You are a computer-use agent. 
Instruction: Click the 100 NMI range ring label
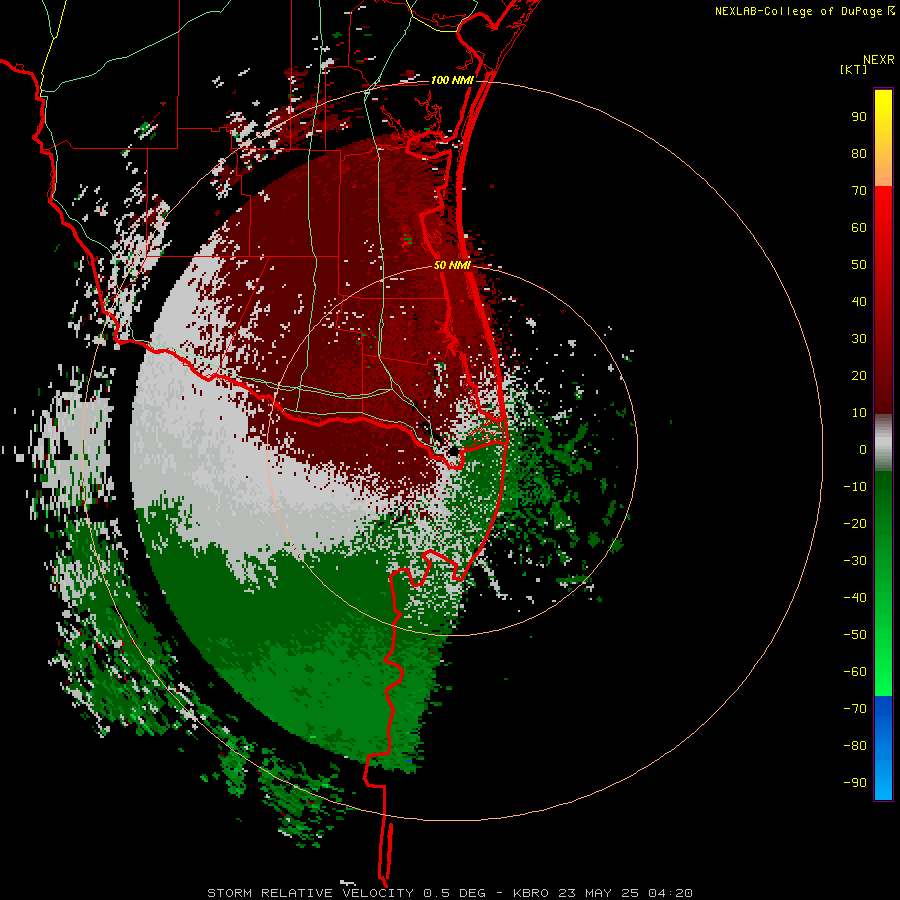452,80
